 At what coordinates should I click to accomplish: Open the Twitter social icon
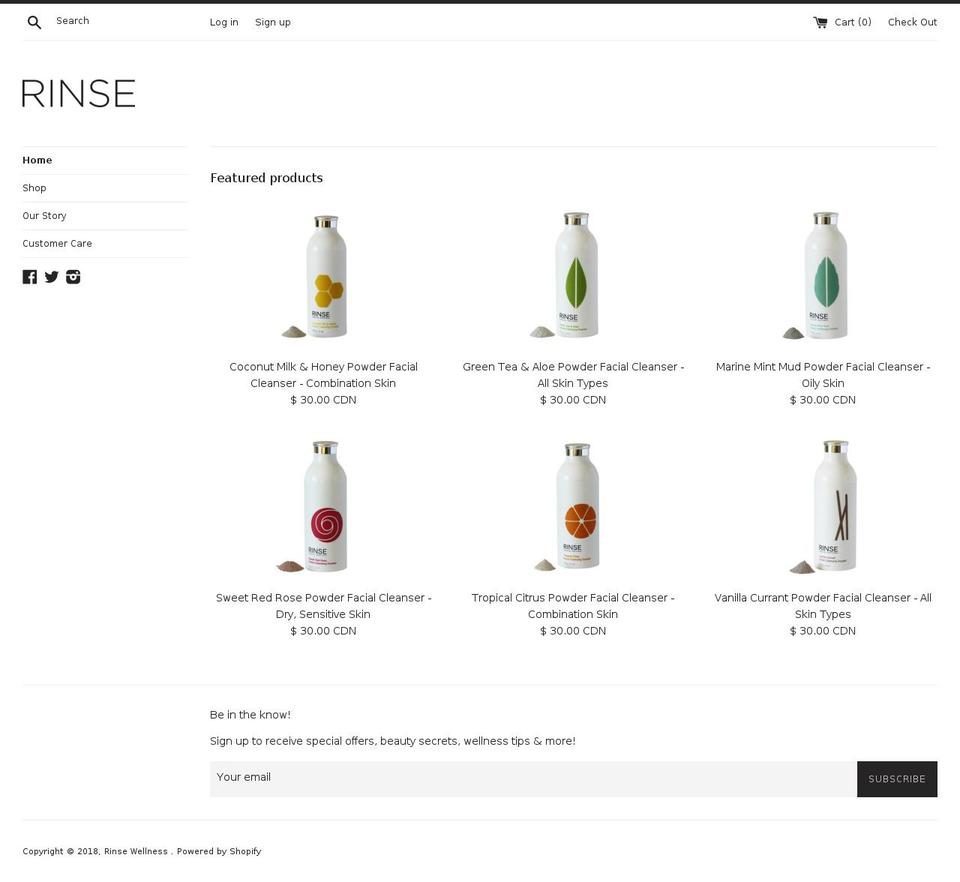pos(51,277)
